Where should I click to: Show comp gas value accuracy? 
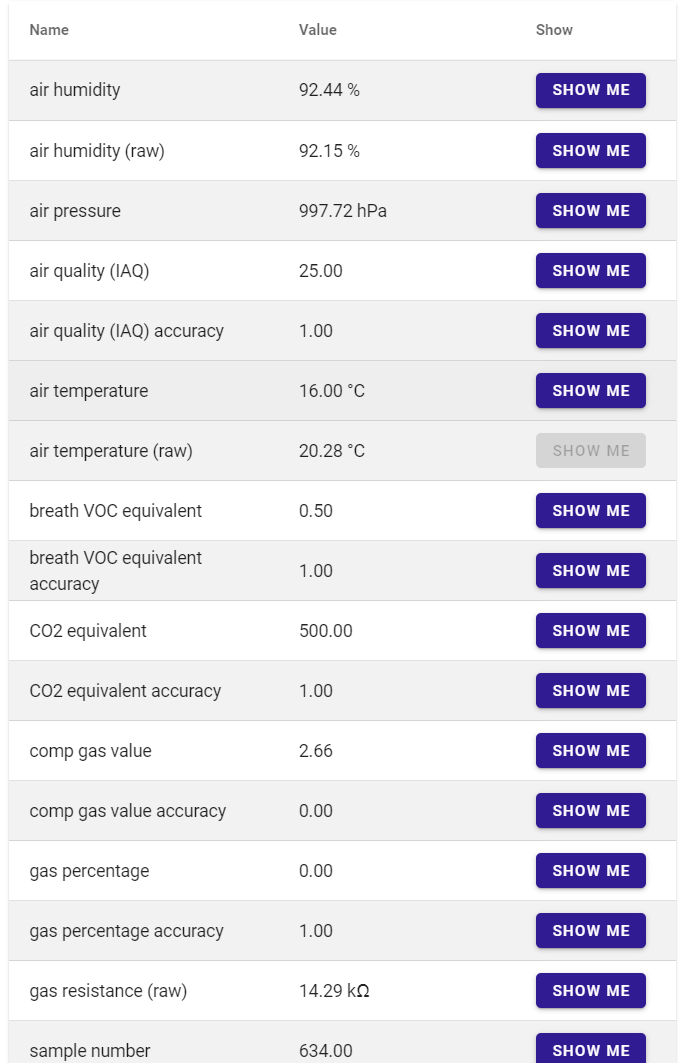coord(590,811)
